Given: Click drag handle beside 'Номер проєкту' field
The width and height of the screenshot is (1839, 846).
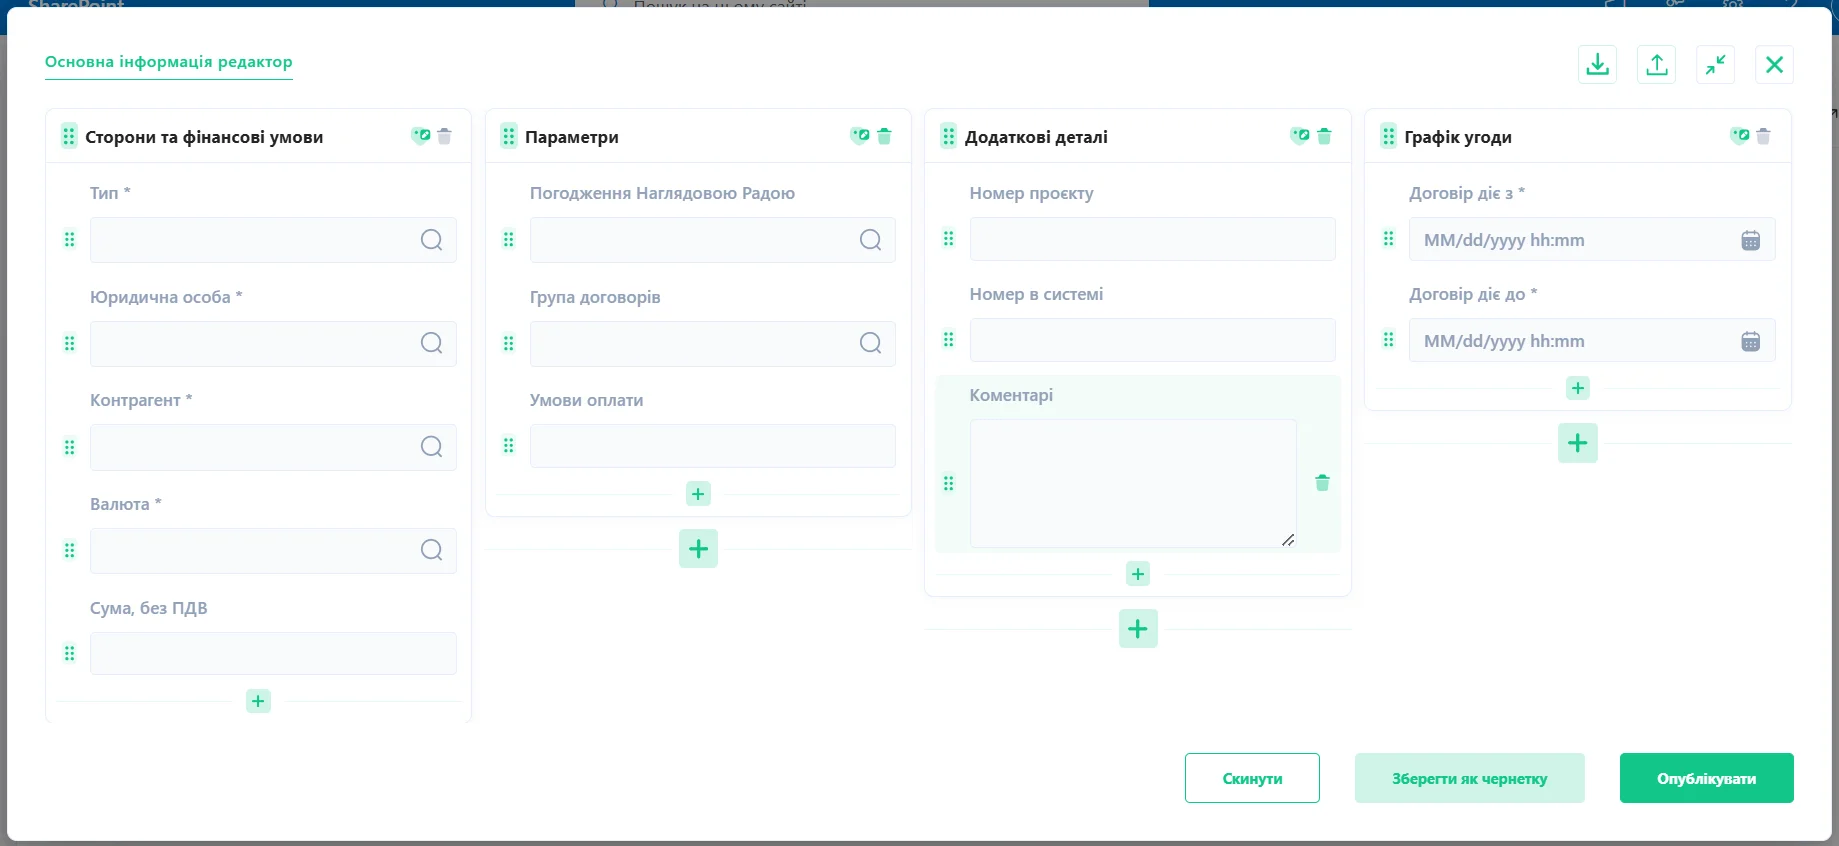Looking at the screenshot, I should [949, 239].
